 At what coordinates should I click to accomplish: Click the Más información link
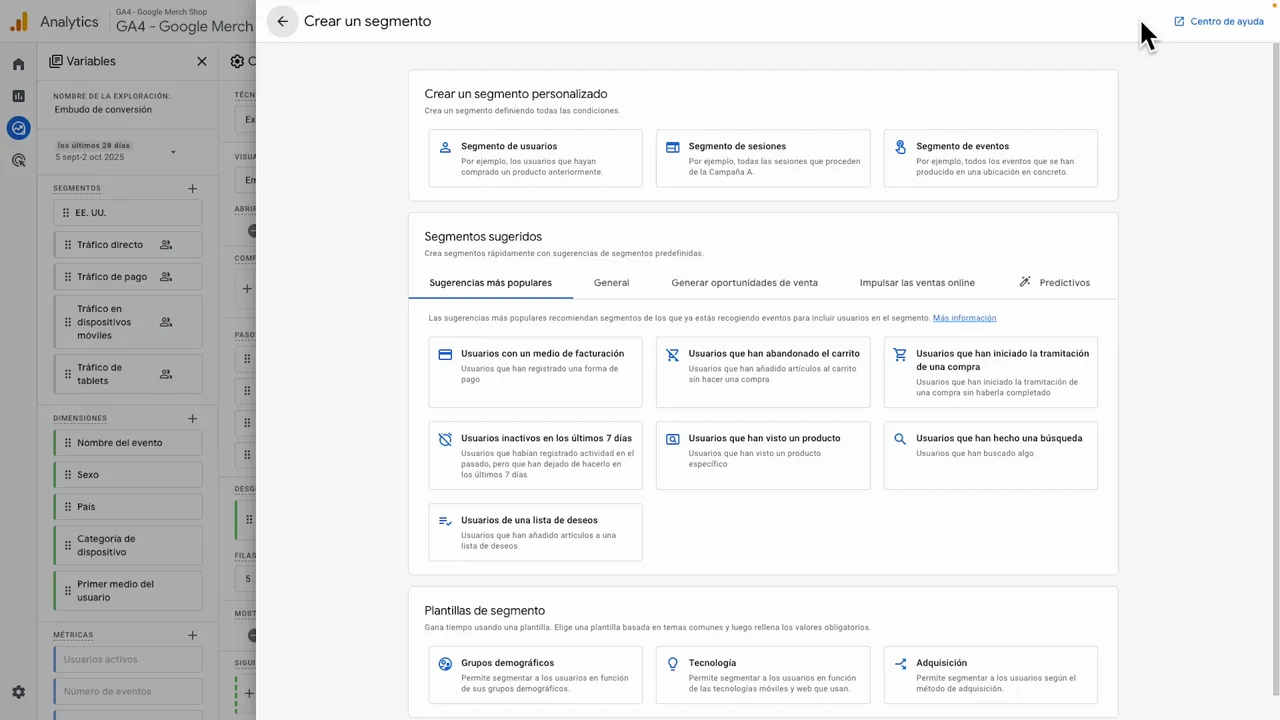tap(964, 318)
